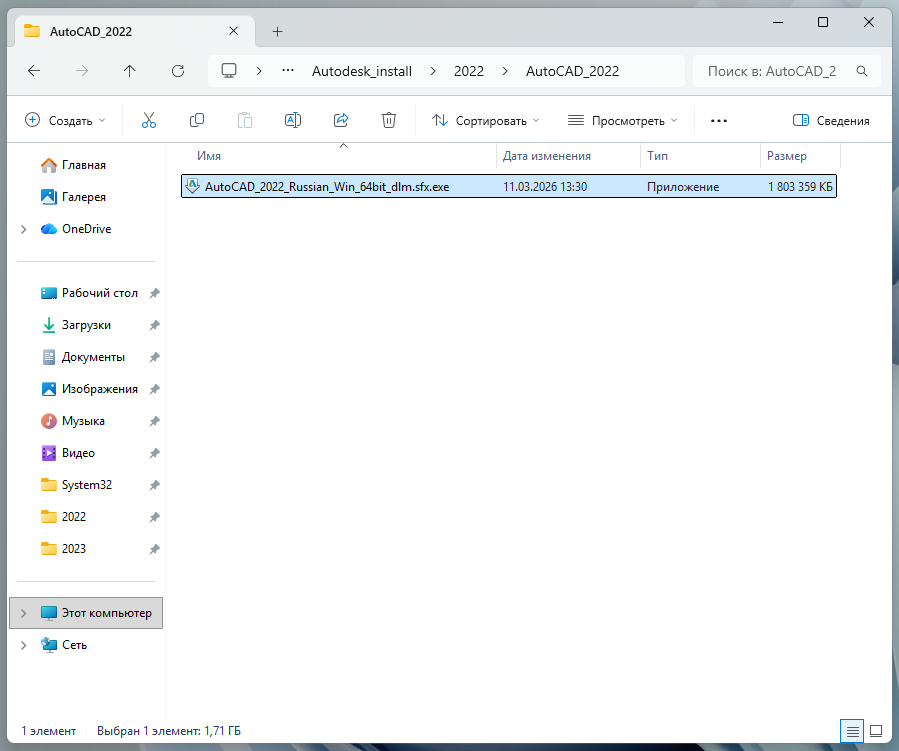Open Главная in navigation pane

coord(84,165)
